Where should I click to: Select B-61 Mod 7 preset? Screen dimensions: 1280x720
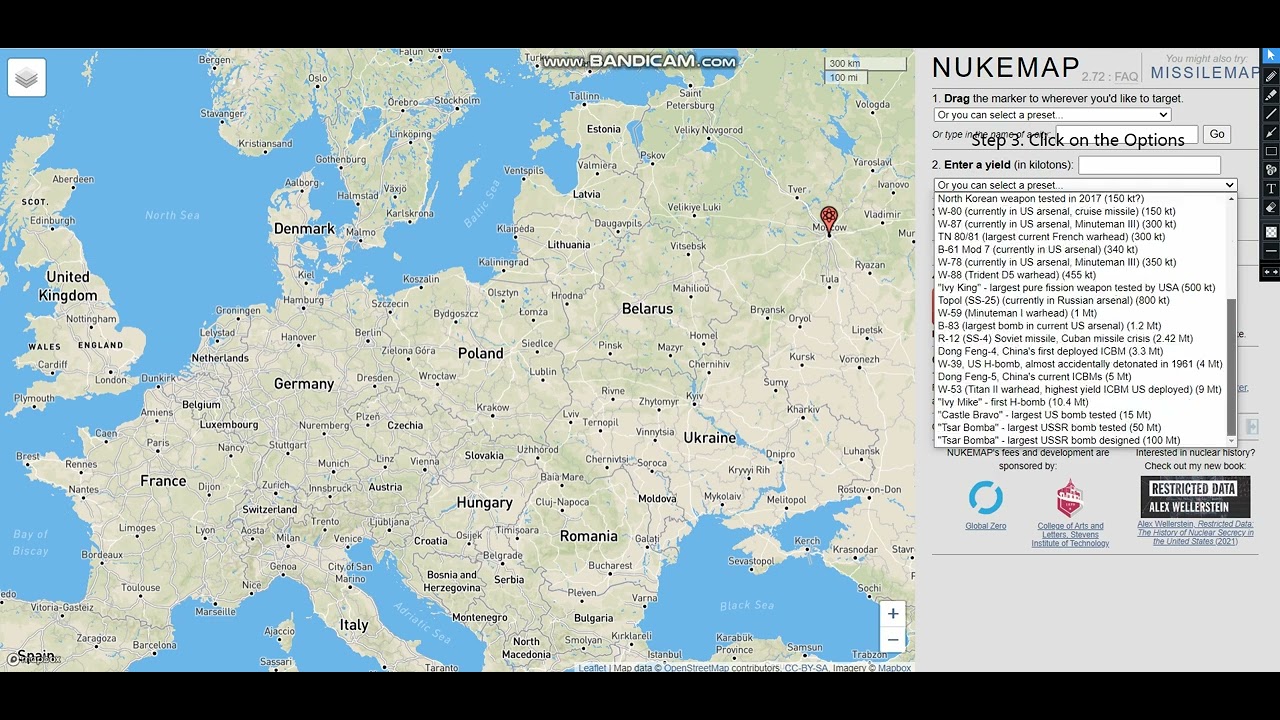click(1081, 250)
